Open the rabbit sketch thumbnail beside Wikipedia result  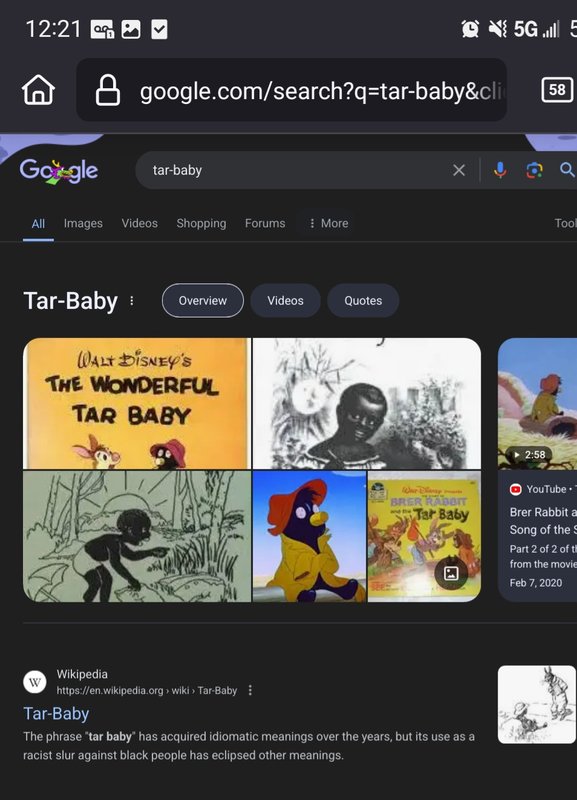pyautogui.click(x=537, y=704)
